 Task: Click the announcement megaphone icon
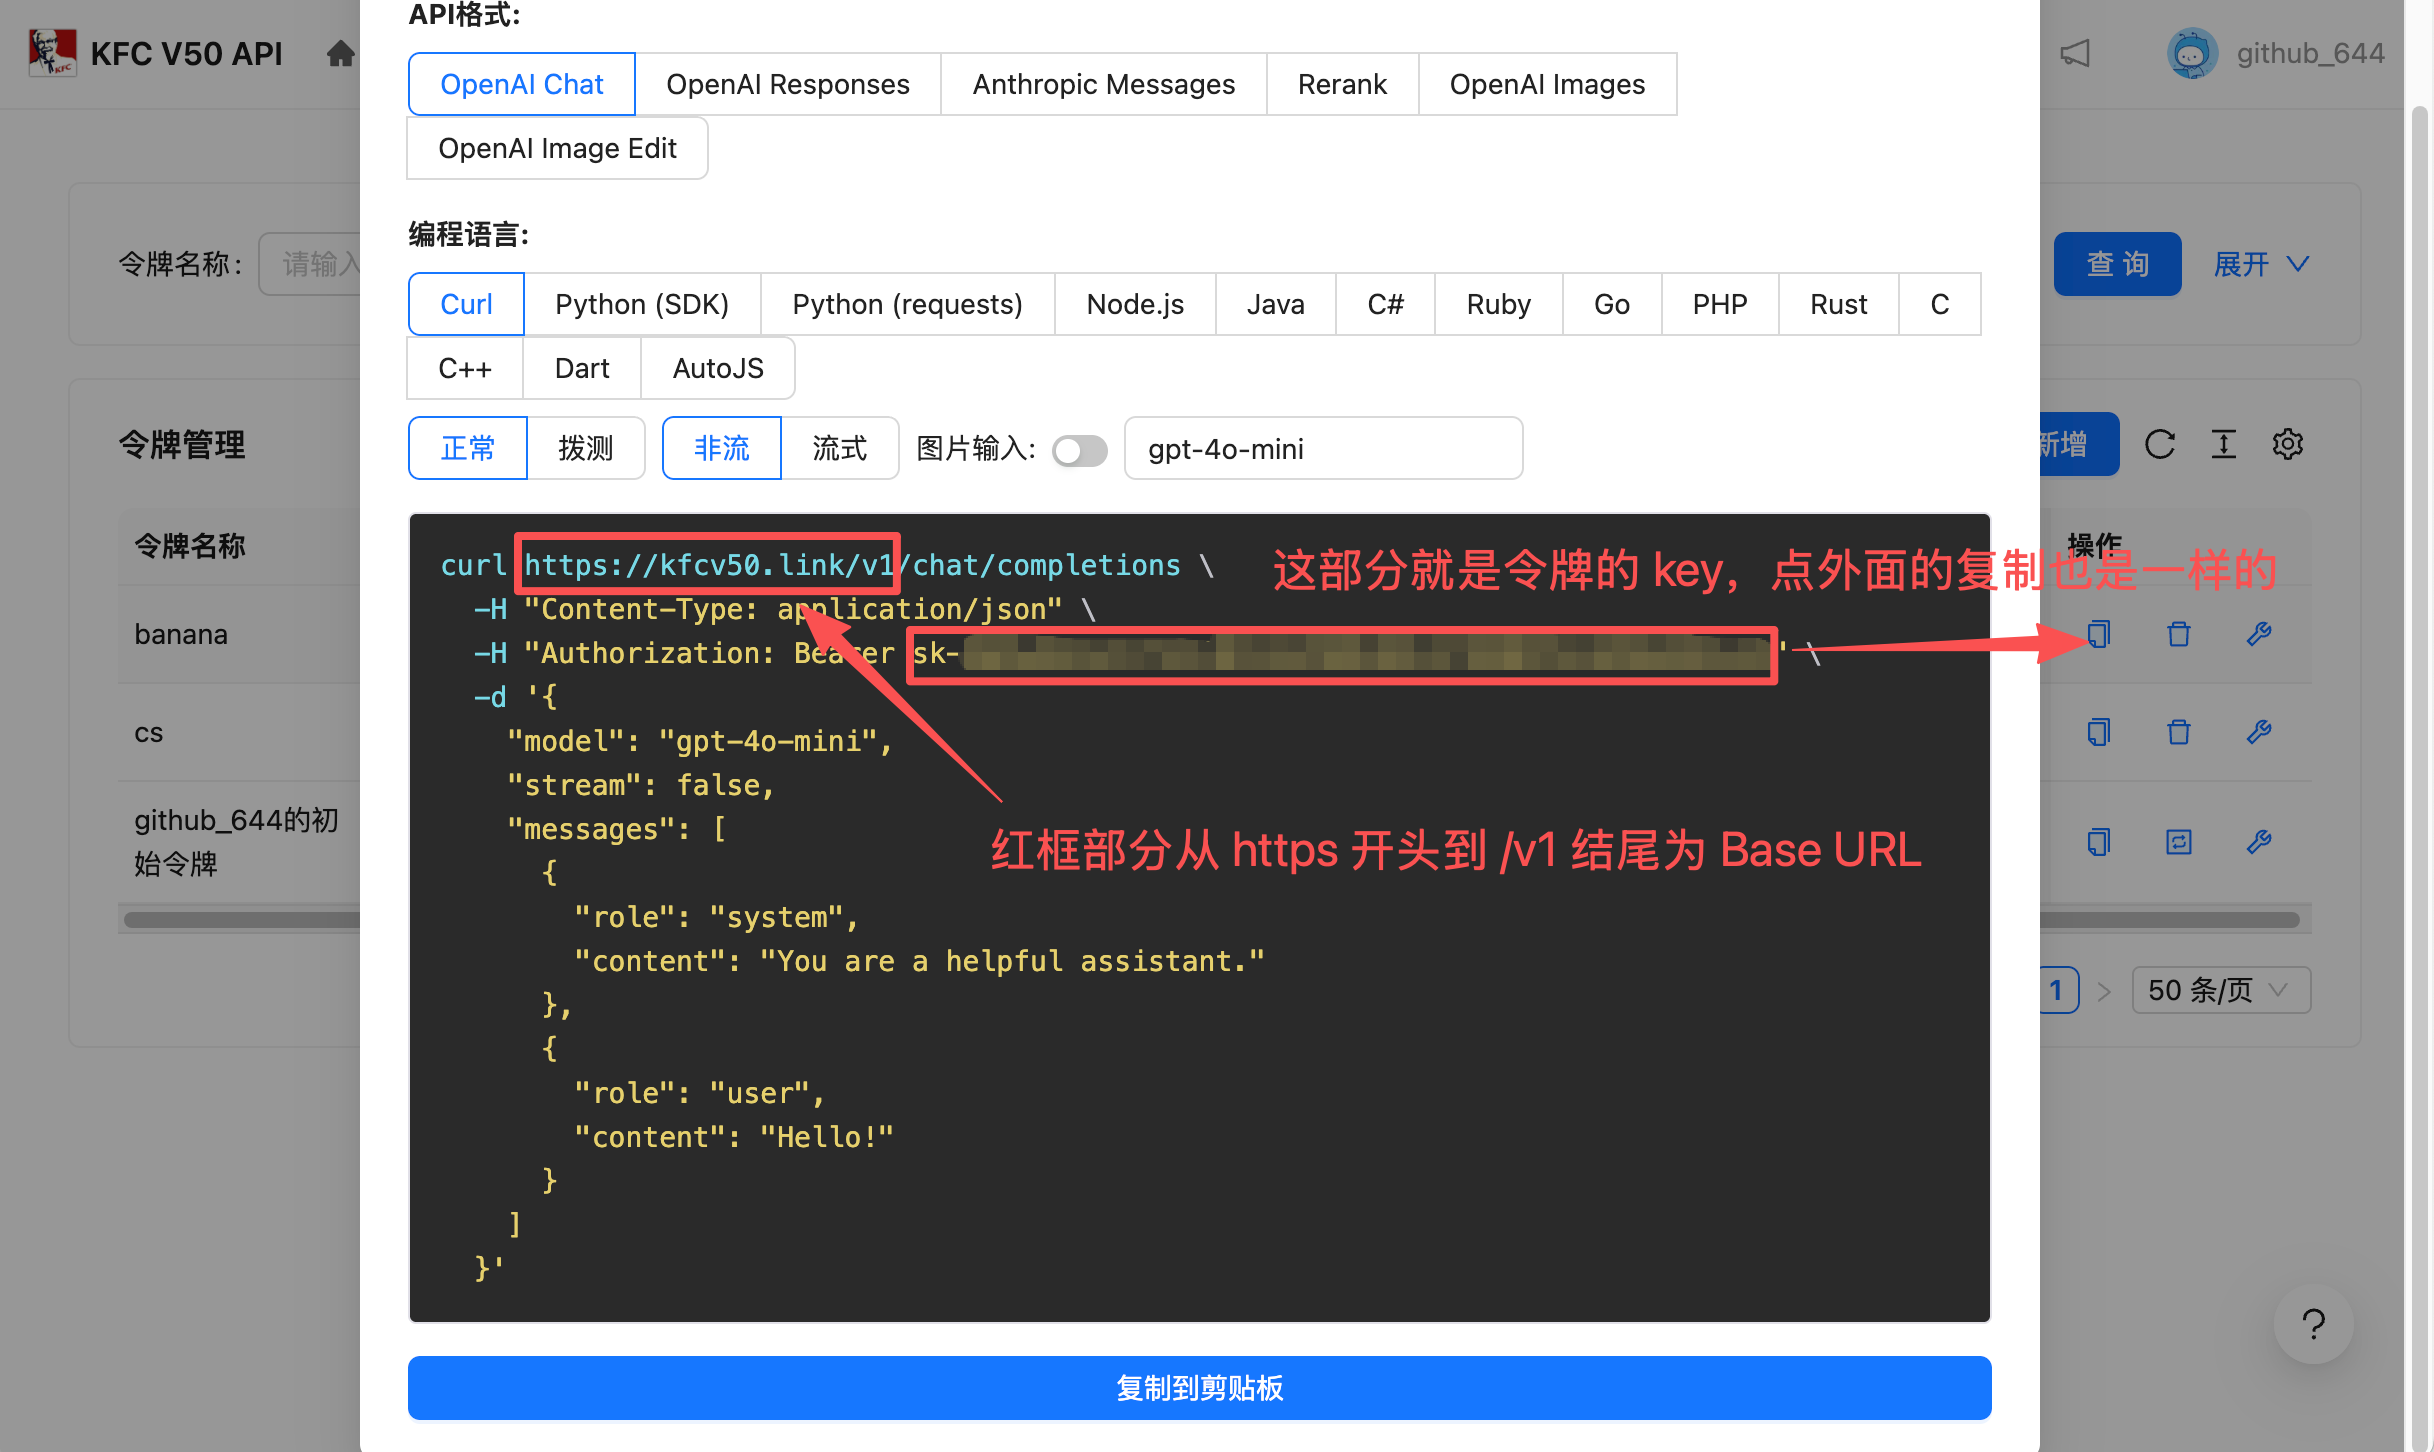tap(2076, 53)
